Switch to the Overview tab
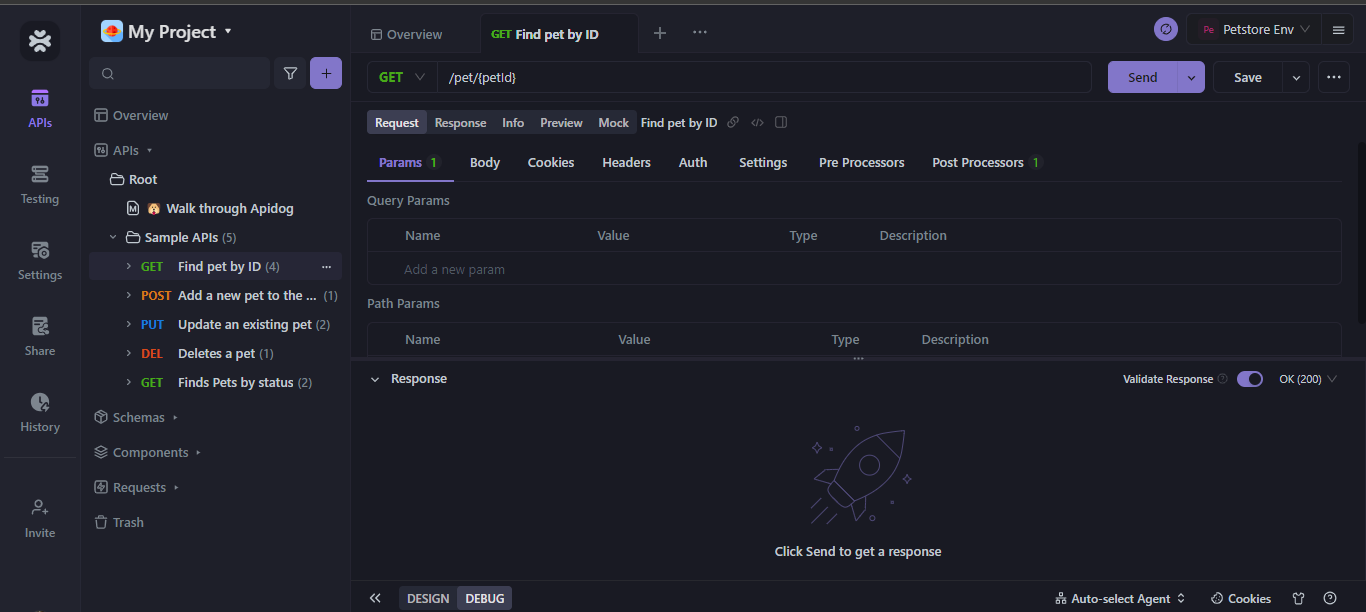 click(x=406, y=34)
